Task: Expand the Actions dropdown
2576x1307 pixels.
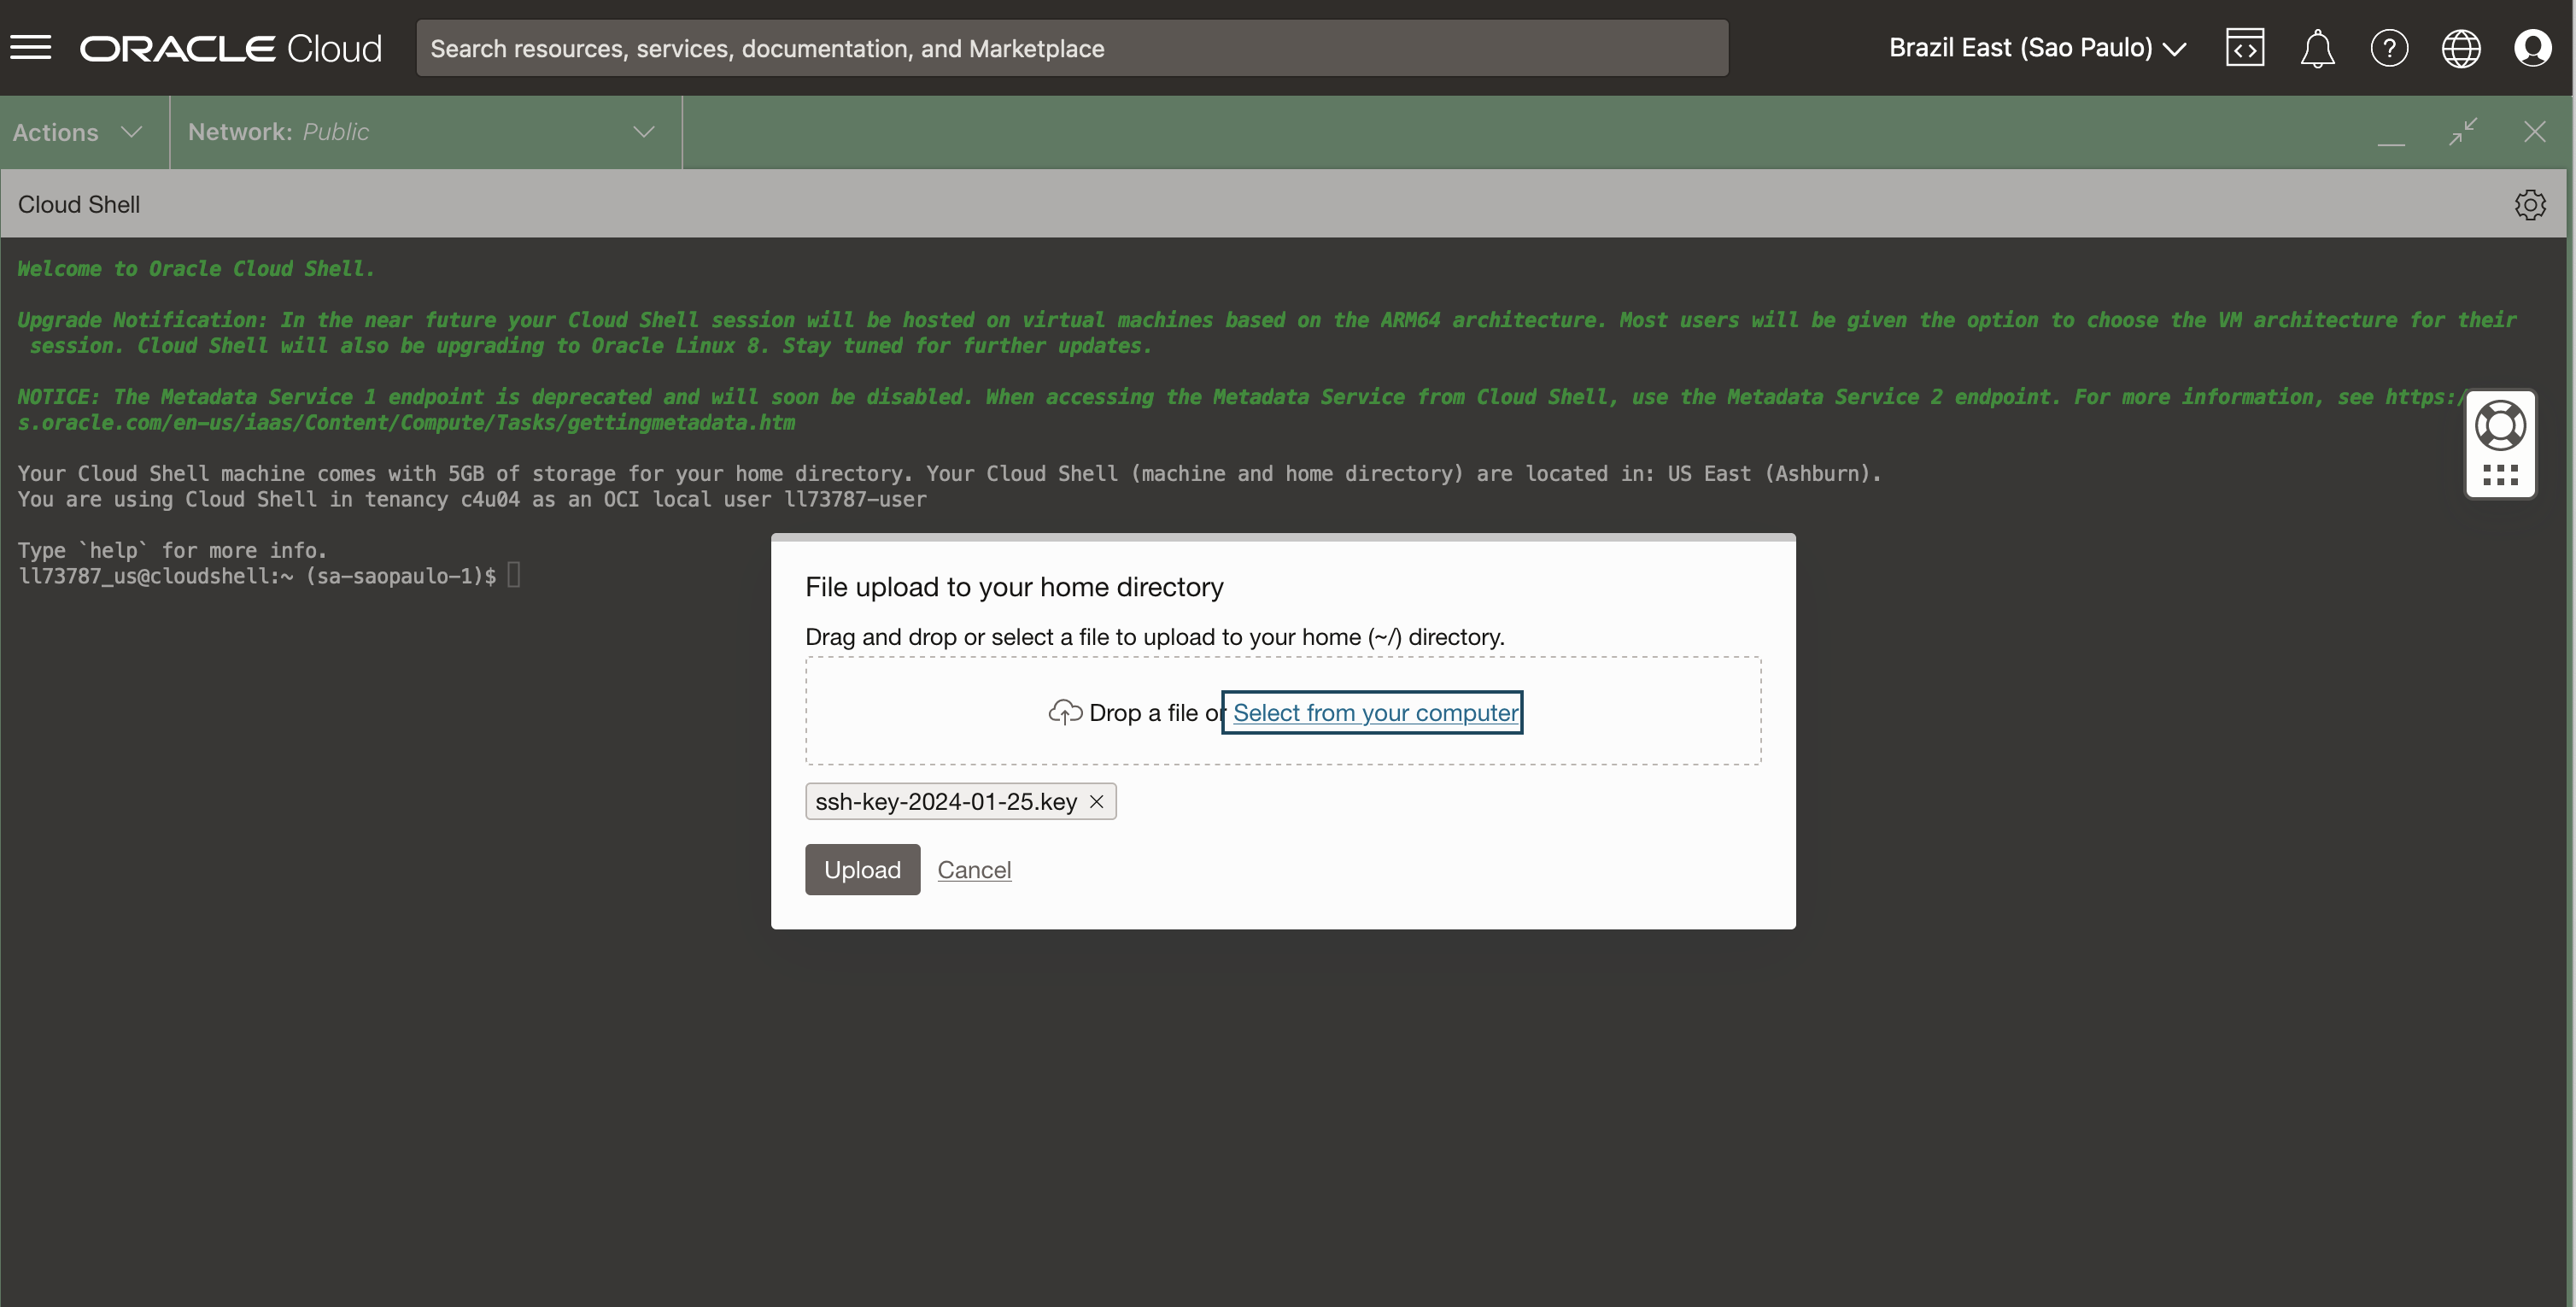Action: coord(78,132)
